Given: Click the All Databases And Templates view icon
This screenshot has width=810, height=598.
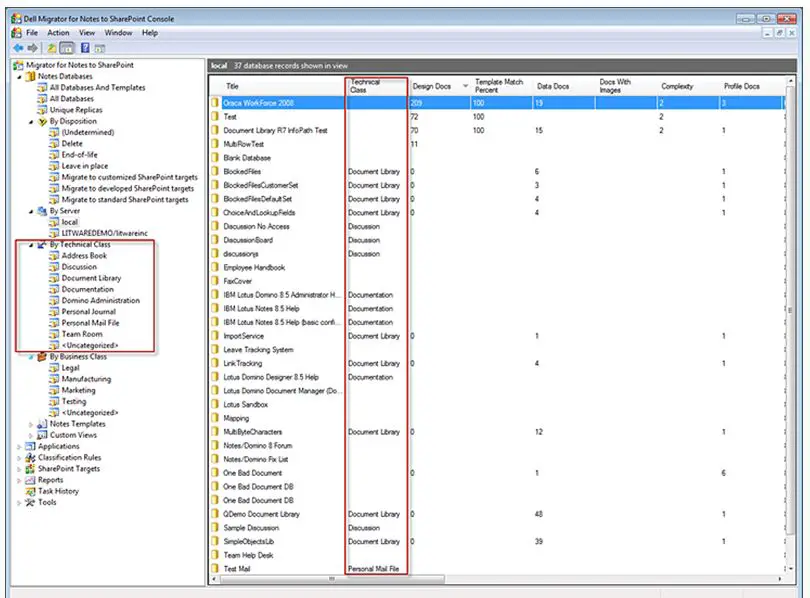Looking at the screenshot, I should pyautogui.click(x=42, y=88).
